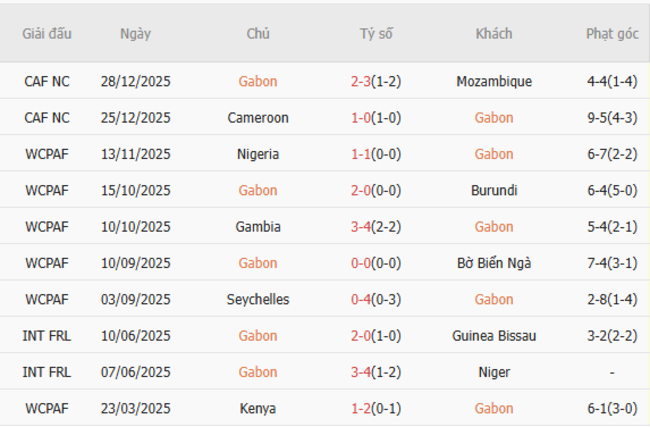The width and height of the screenshot is (650, 427).
Task: Open the 3-4 score of Gambia match
Action: pos(361,227)
